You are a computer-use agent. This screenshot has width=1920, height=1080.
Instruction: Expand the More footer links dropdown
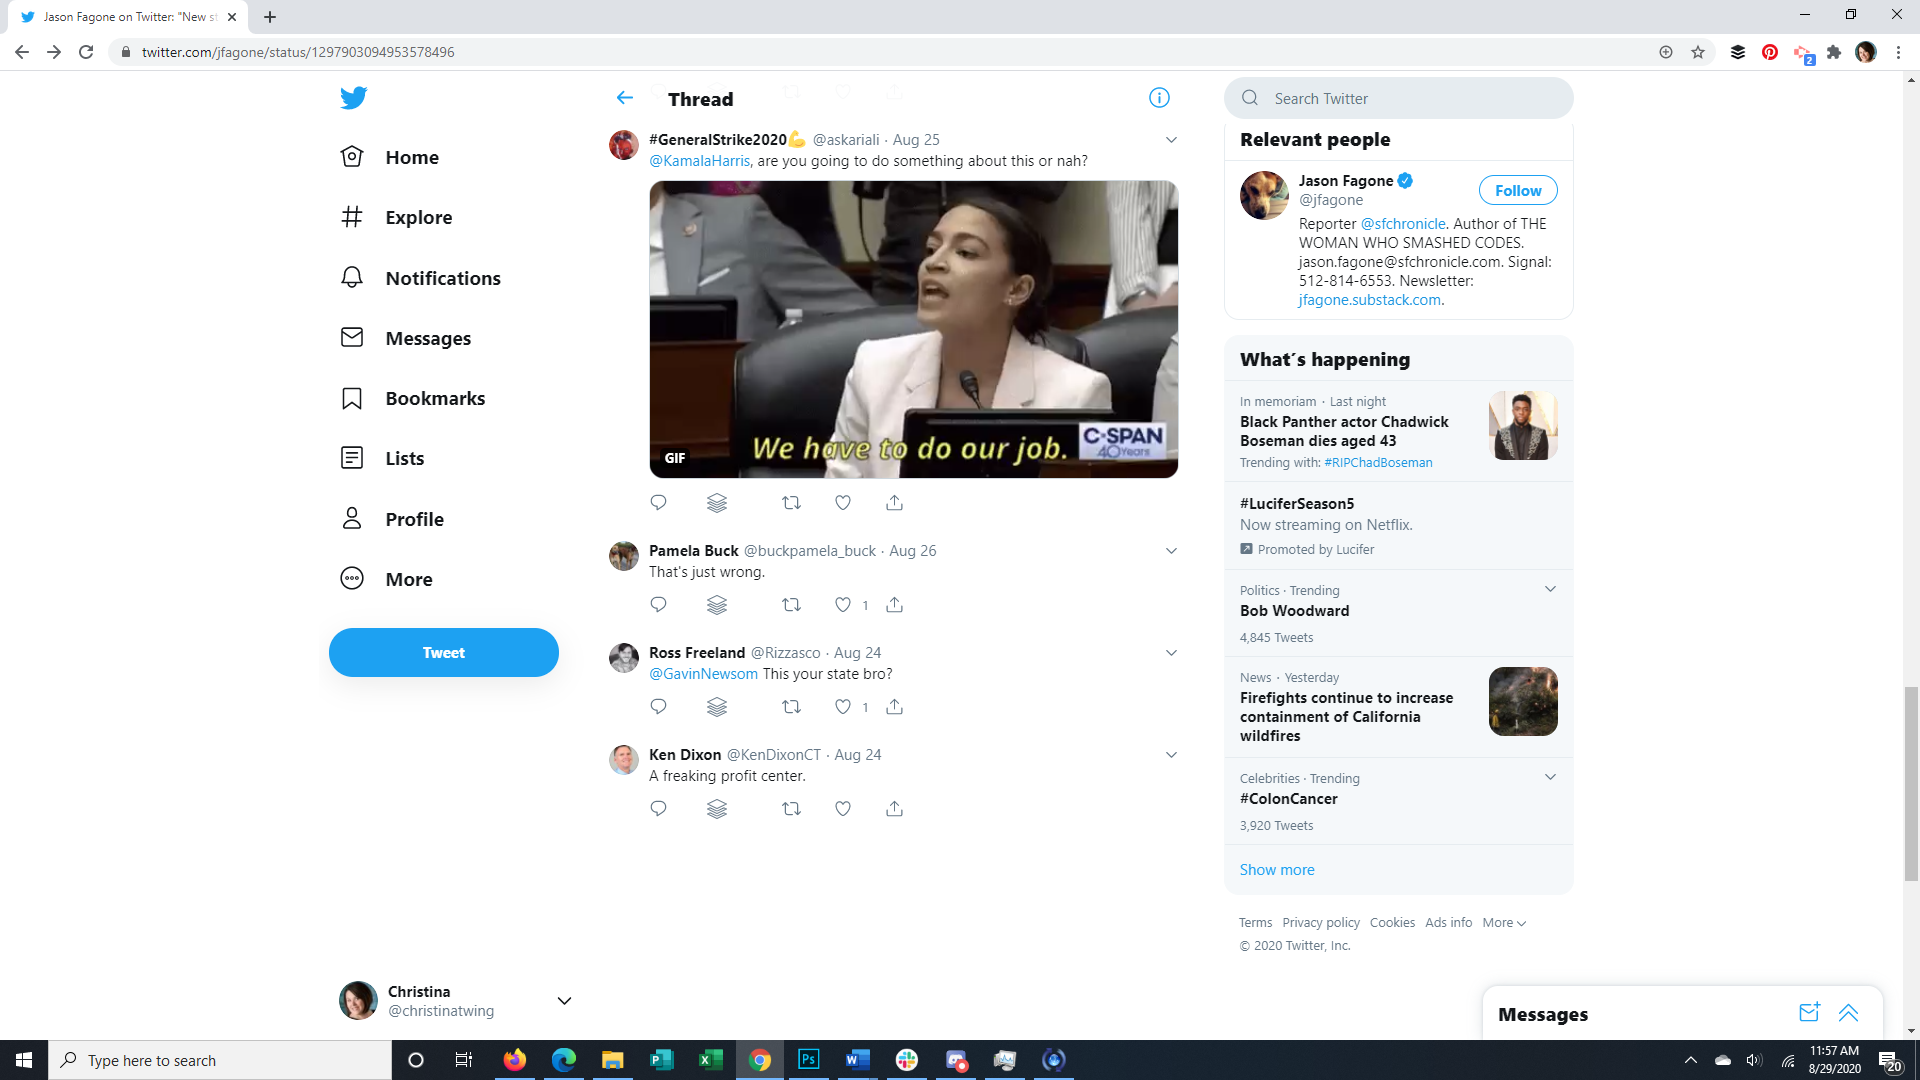(1504, 923)
